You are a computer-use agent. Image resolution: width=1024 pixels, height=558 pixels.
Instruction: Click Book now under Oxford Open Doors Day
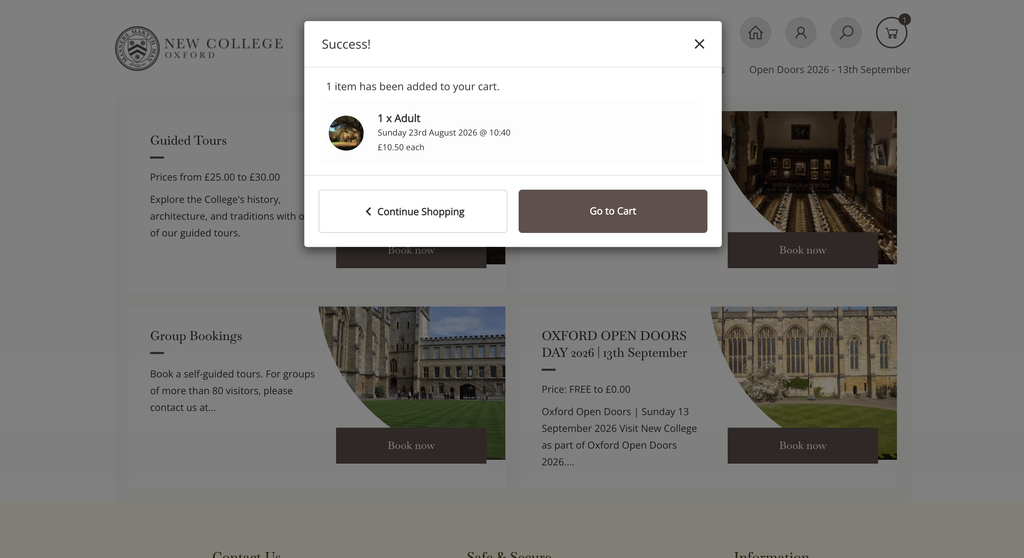pos(803,446)
